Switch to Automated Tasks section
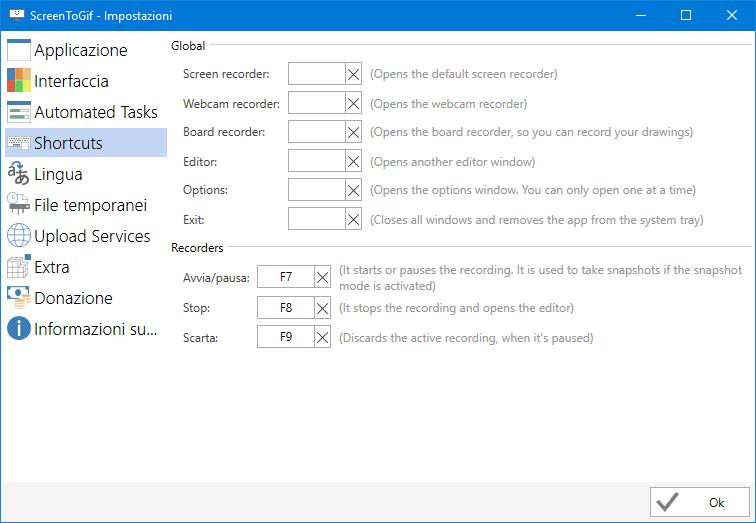Screen dimensions: 756x523 coord(86,112)
